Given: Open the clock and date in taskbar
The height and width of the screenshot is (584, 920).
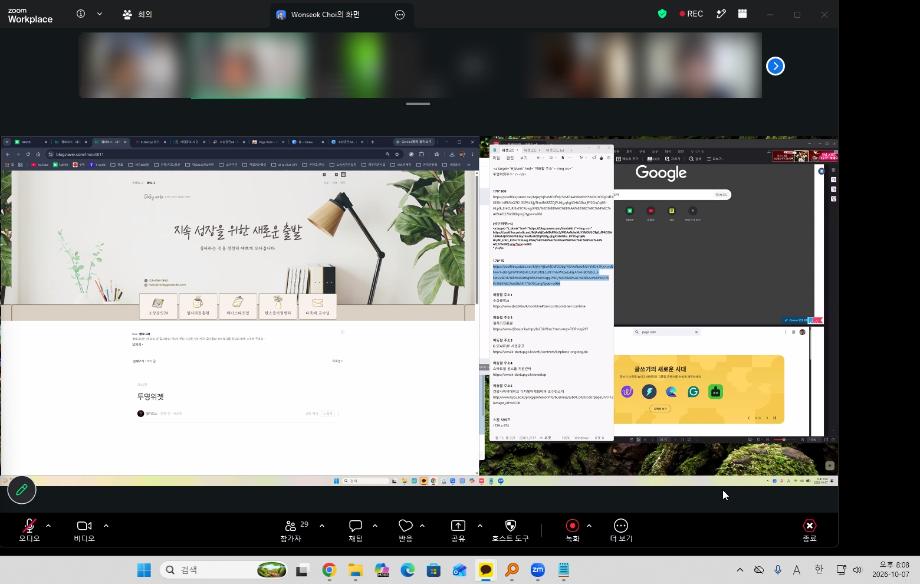Looking at the screenshot, I should pyautogui.click(x=891, y=569).
